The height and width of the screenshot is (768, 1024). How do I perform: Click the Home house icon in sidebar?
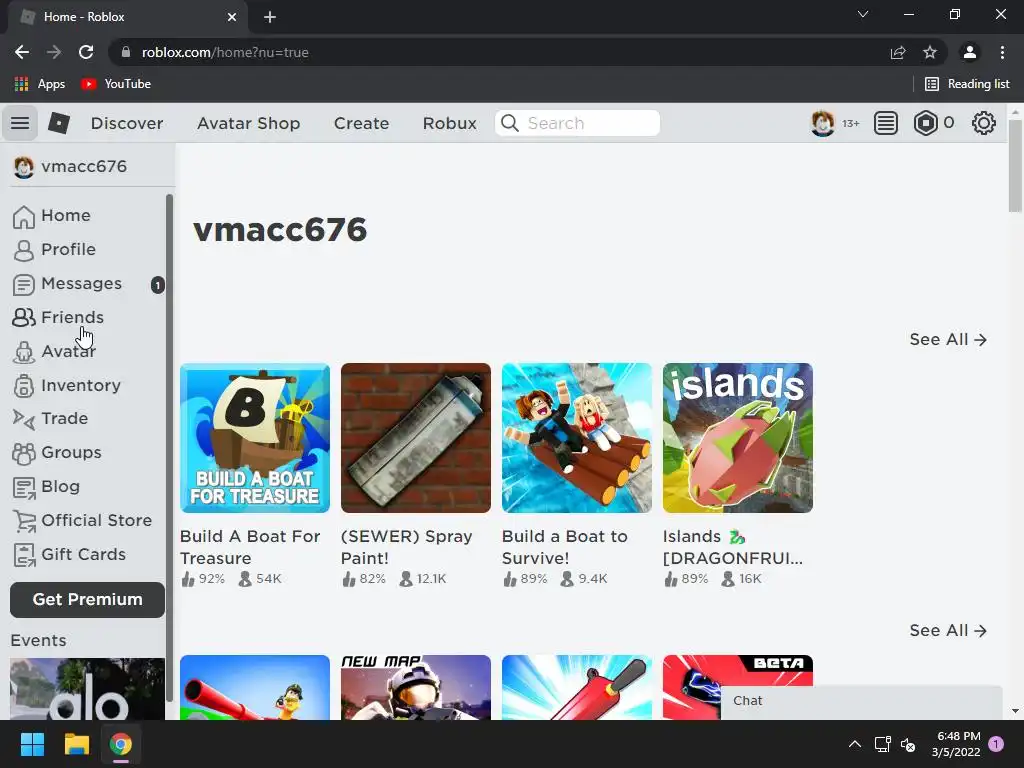coord(24,216)
